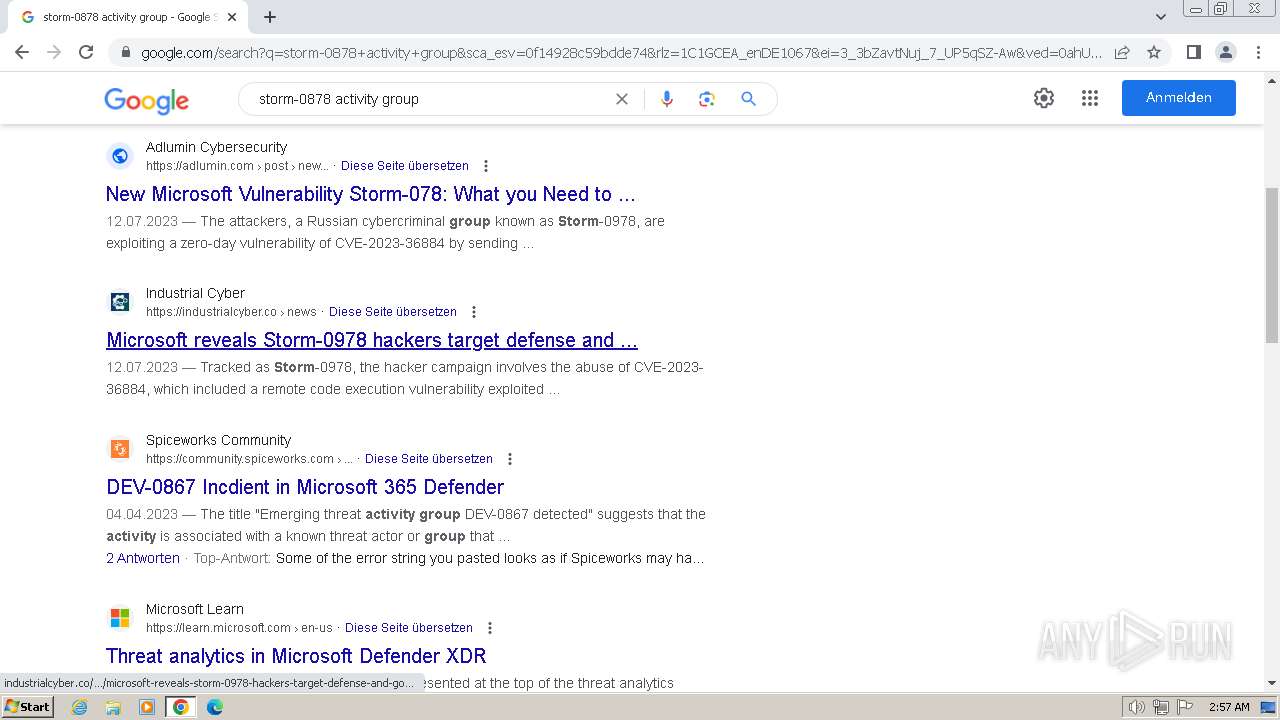Clear the search box text
1280x720 pixels.
[x=621, y=99]
